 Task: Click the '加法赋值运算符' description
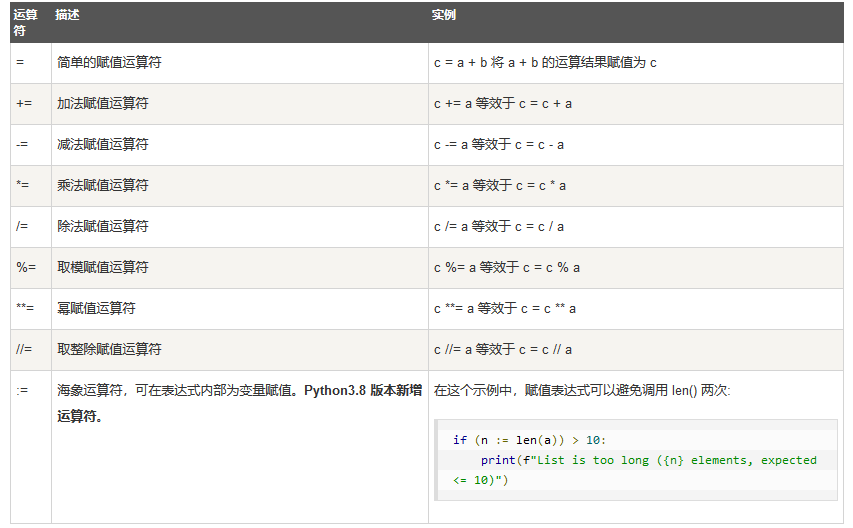(x=103, y=103)
